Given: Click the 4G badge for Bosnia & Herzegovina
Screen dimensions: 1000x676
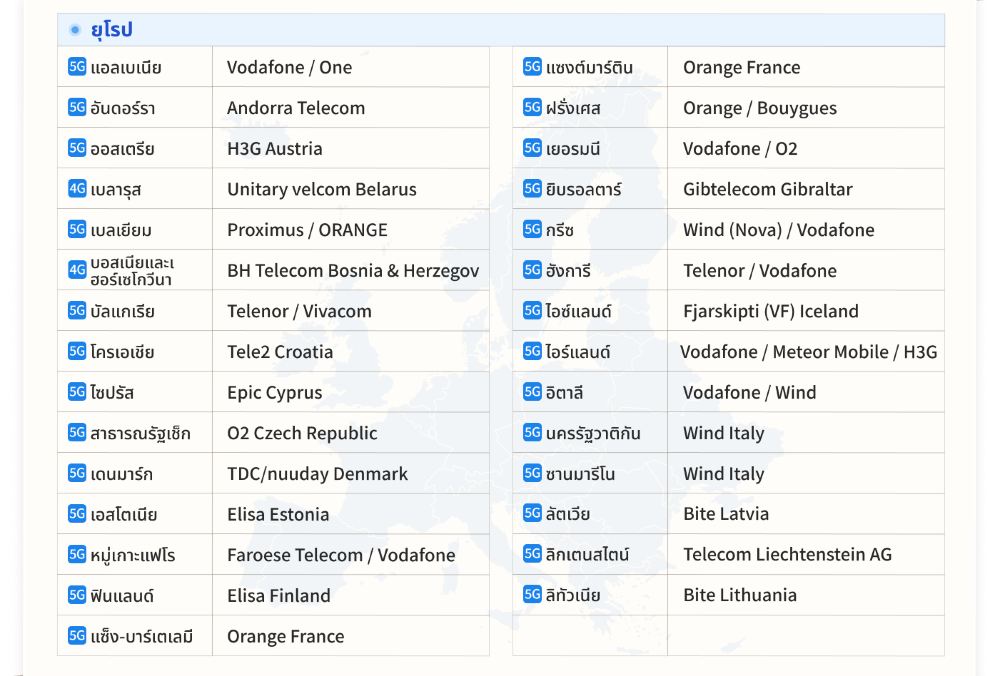Looking at the screenshot, I should (x=77, y=269).
